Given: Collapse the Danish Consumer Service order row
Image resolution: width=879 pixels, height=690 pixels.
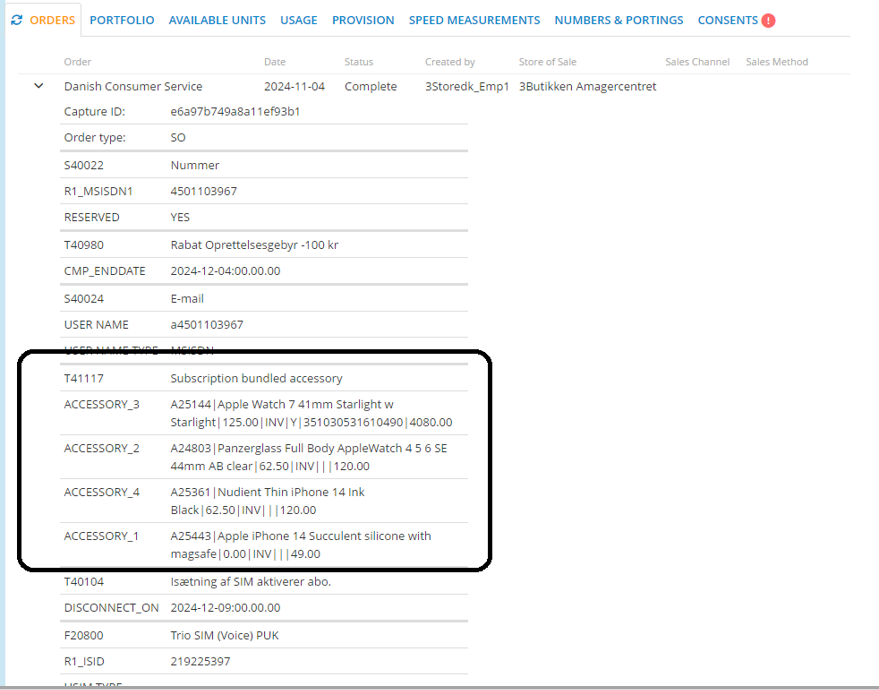Looking at the screenshot, I should 39,87.
